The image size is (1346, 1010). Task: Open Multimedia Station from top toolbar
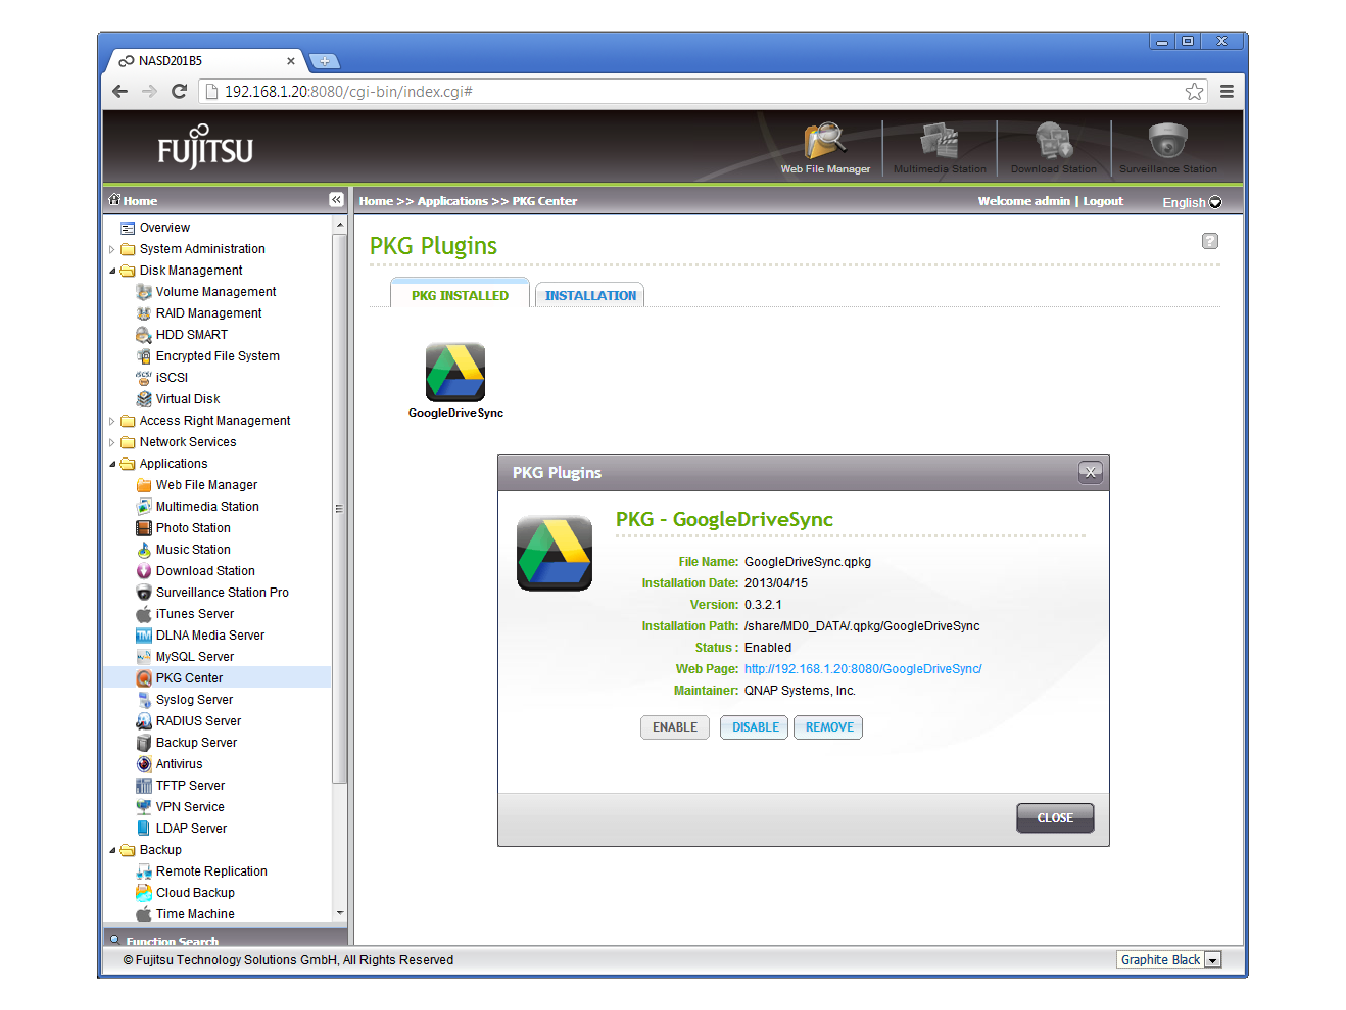pos(940,147)
